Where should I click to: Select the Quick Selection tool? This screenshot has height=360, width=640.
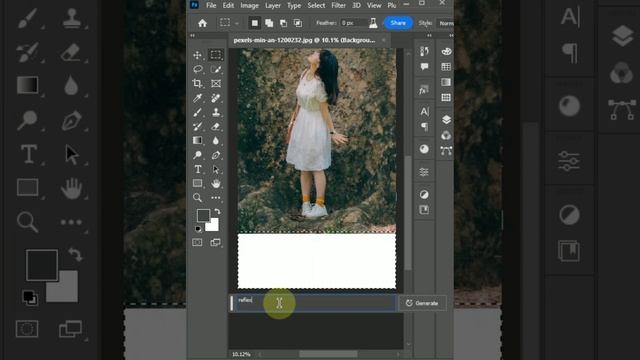pyautogui.click(x=216, y=69)
